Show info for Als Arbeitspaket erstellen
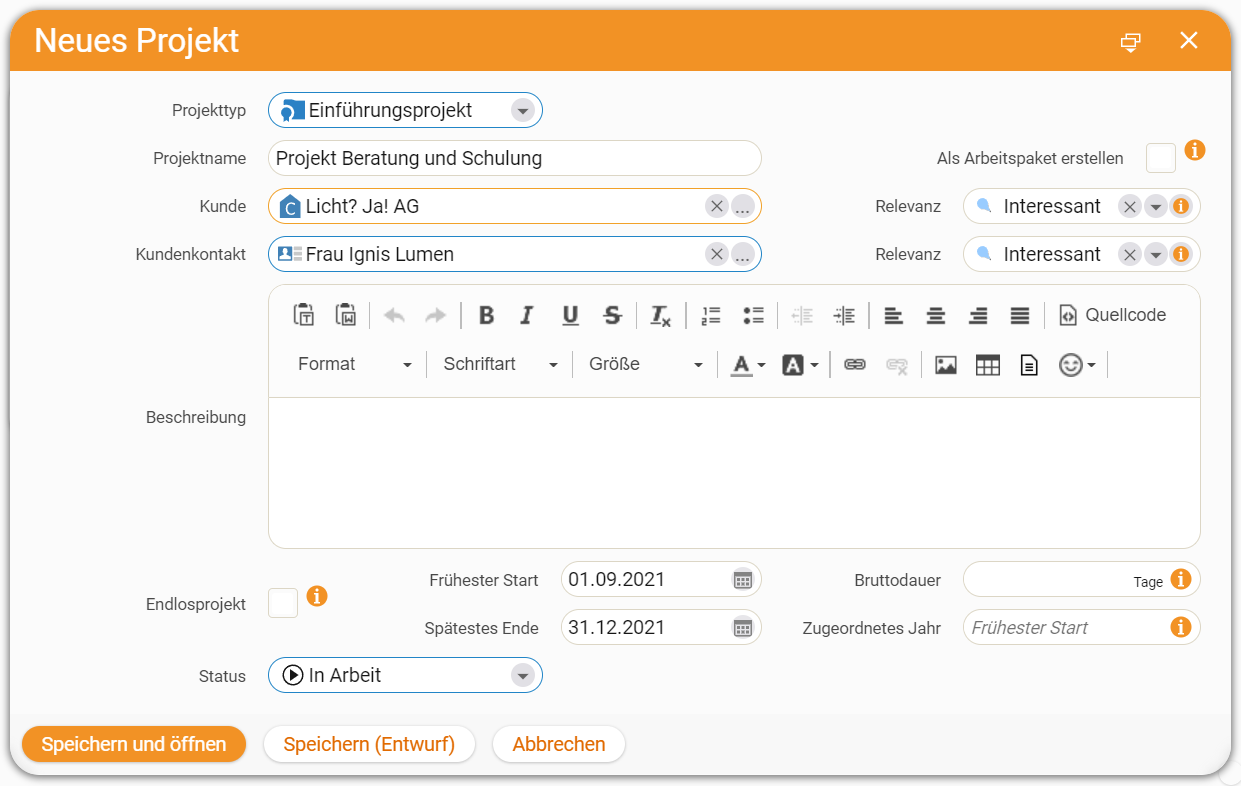 pyautogui.click(x=1195, y=150)
